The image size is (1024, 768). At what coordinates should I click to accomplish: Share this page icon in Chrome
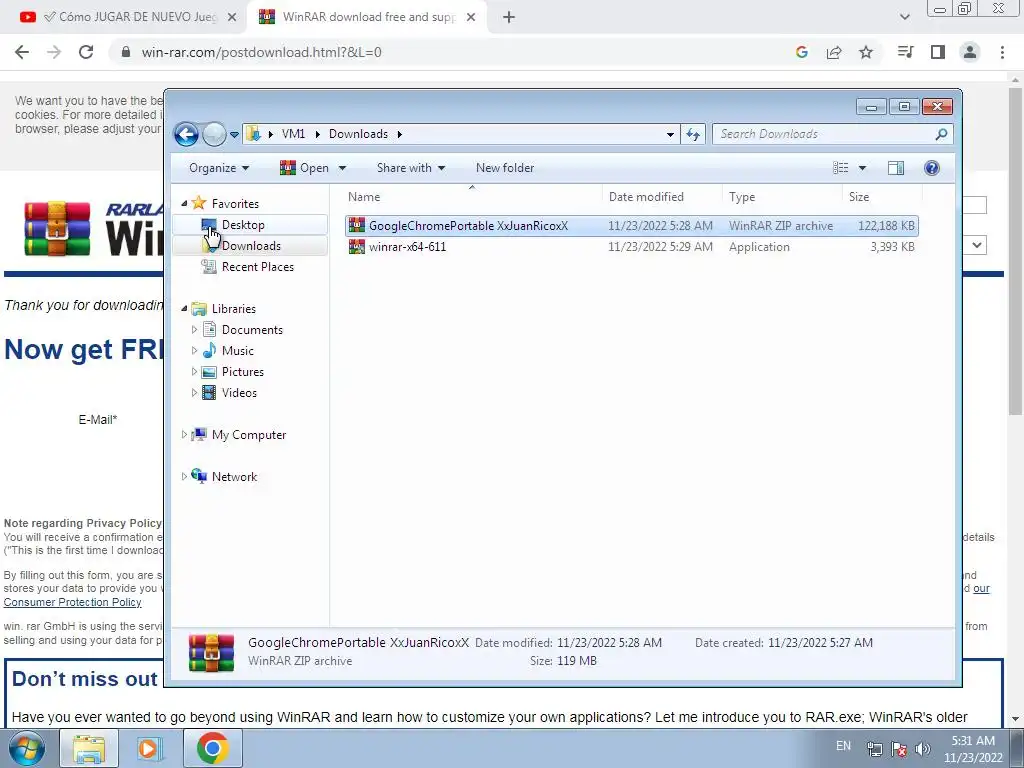click(x=834, y=52)
